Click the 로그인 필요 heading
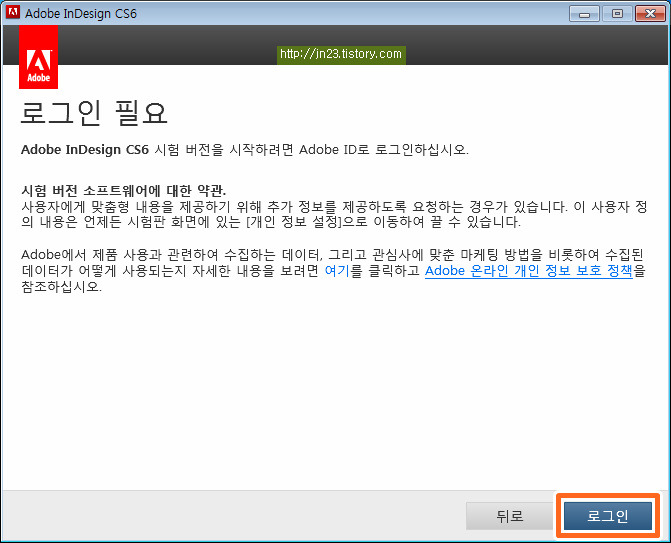 tap(93, 113)
